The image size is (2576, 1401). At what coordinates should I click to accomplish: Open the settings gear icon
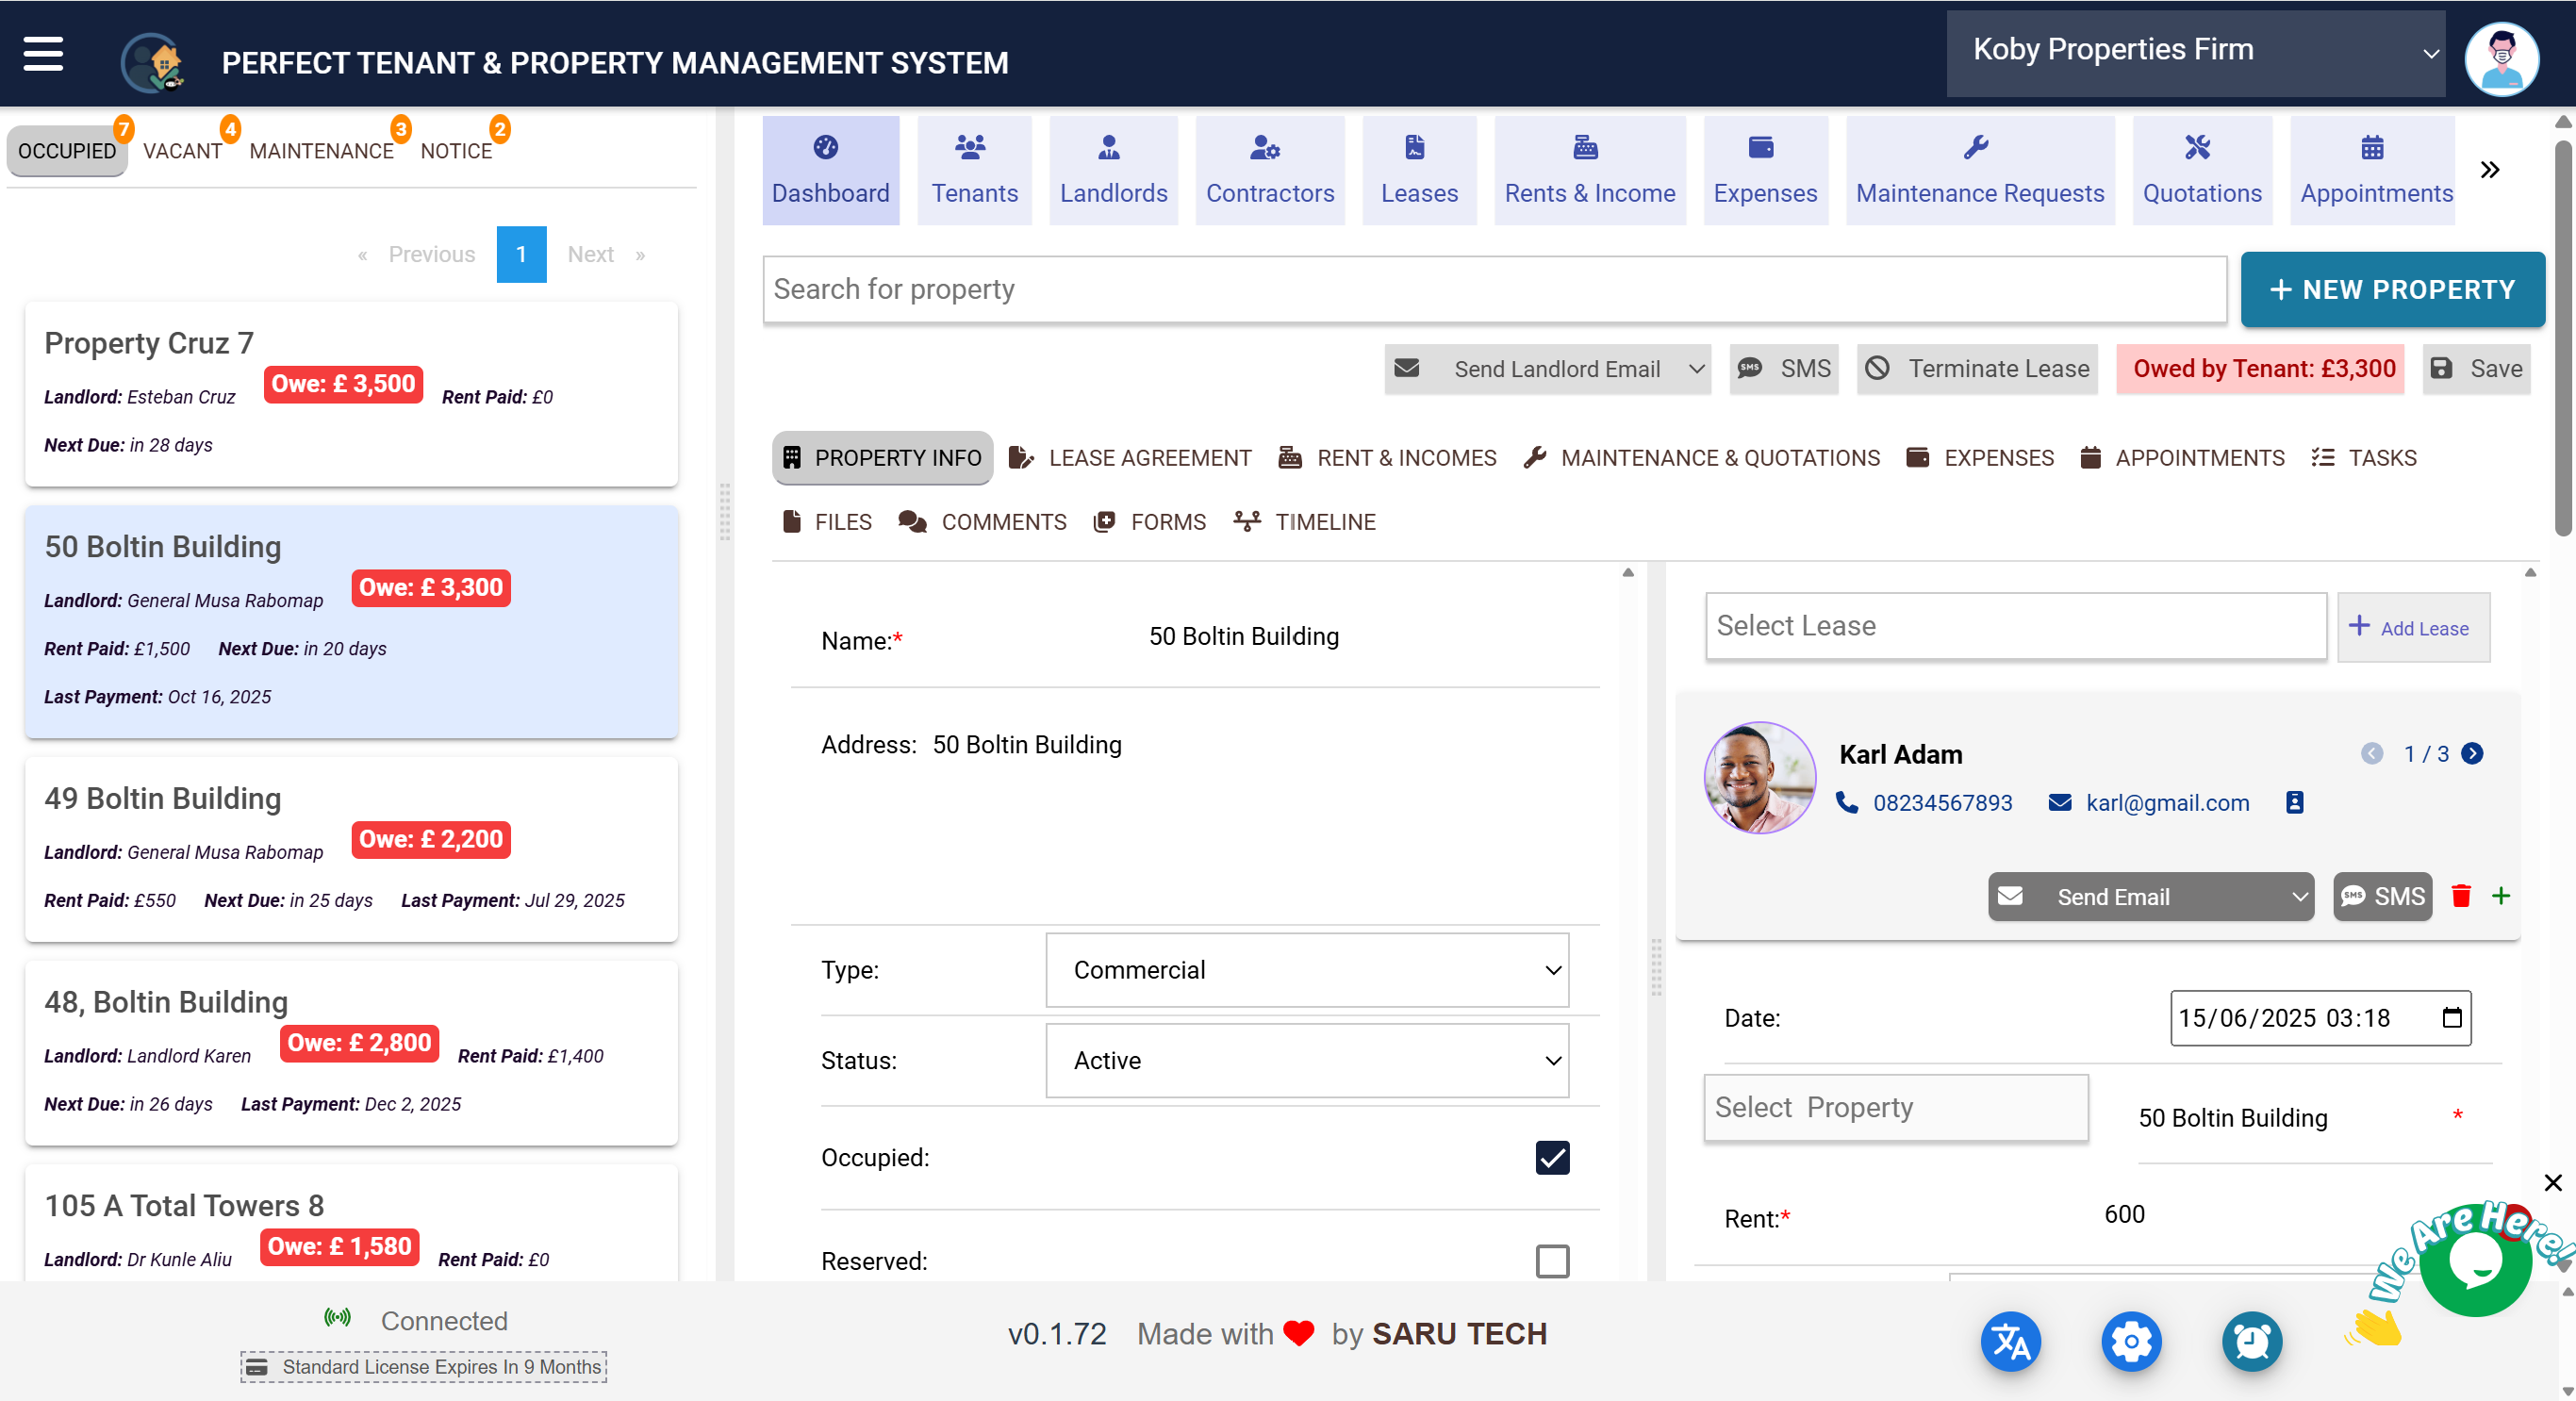point(2131,1341)
